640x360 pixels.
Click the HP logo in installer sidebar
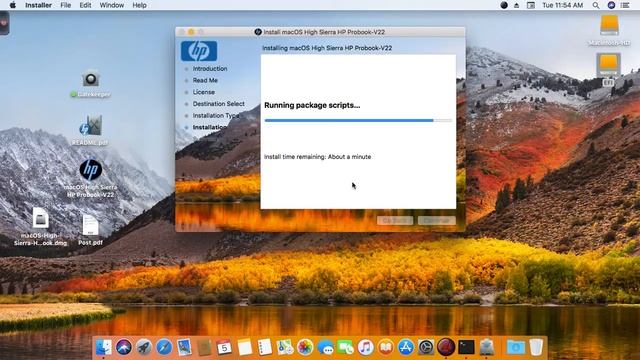(x=199, y=51)
